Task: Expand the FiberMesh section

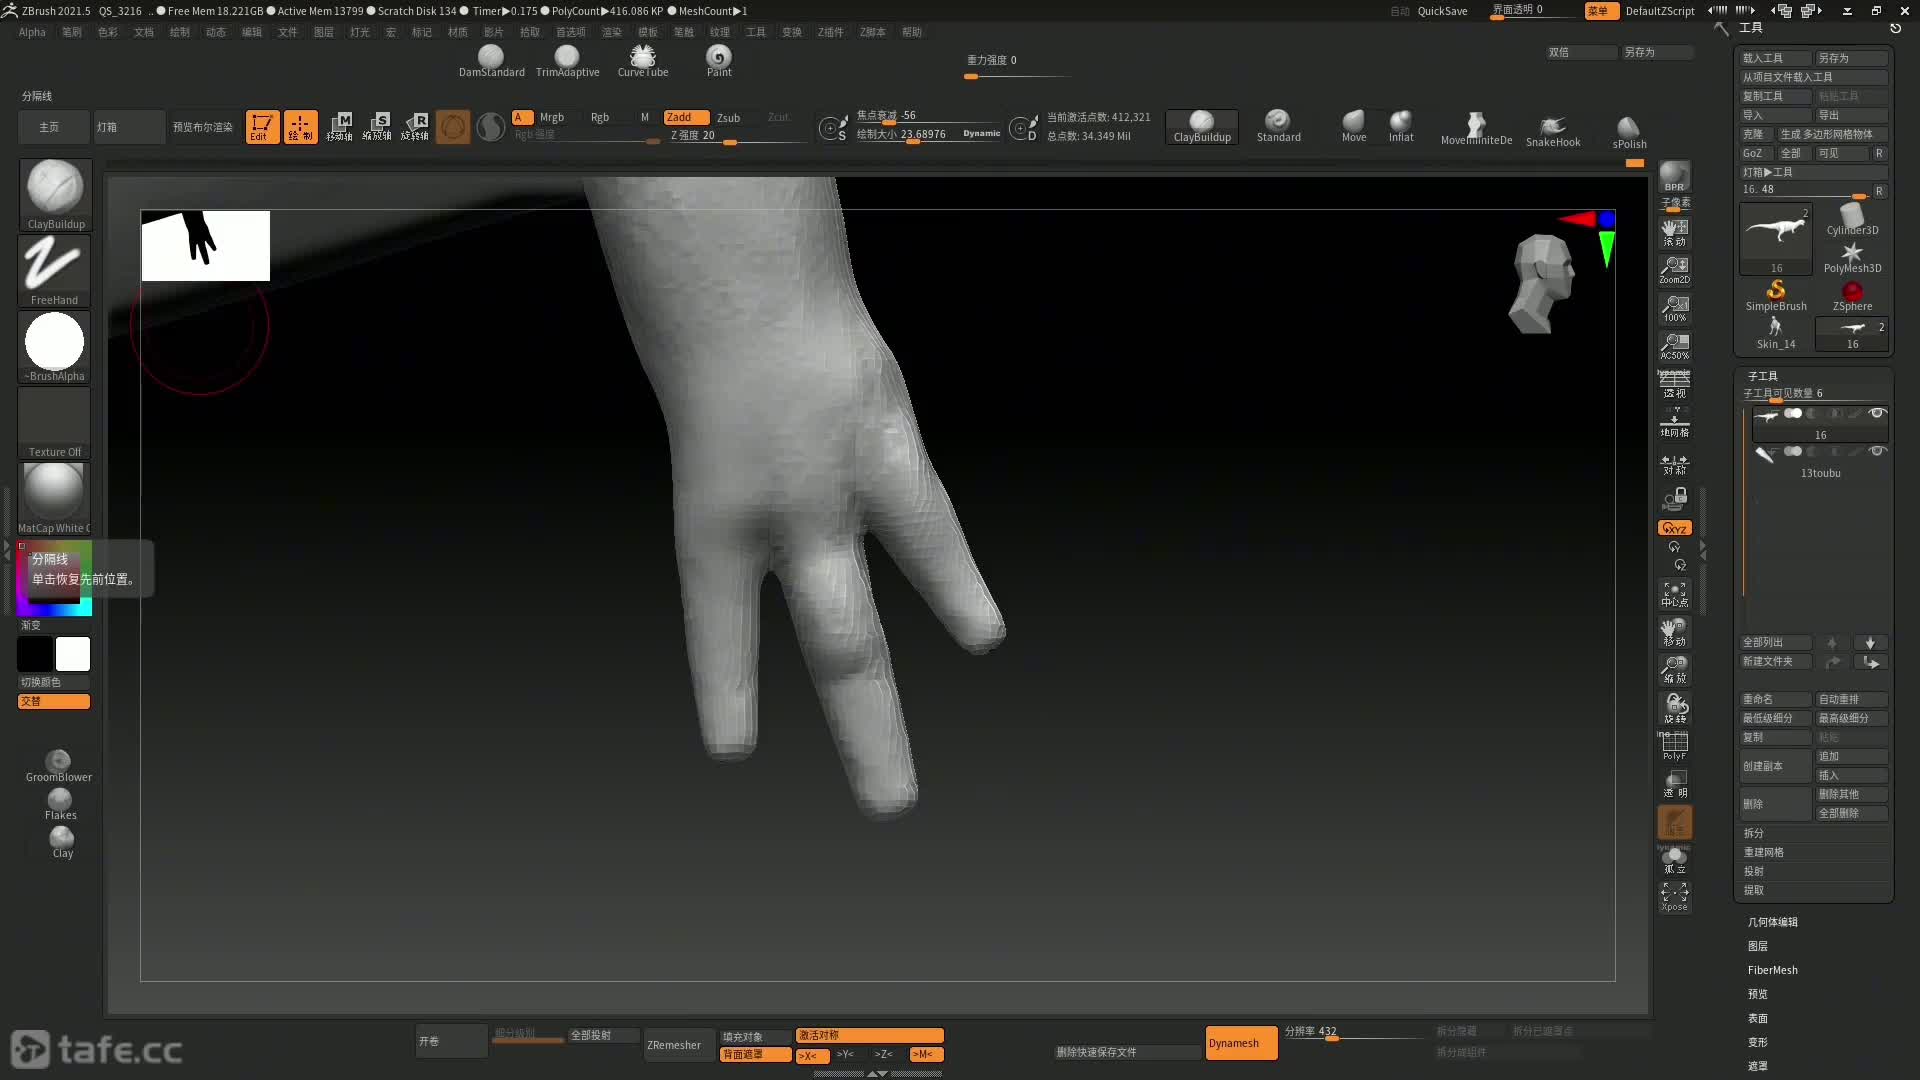Action: click(1773, 970)
